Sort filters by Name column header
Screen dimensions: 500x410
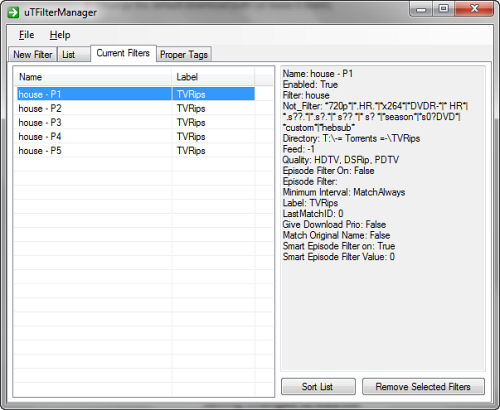pyautogui.click(x=93, y=77)
